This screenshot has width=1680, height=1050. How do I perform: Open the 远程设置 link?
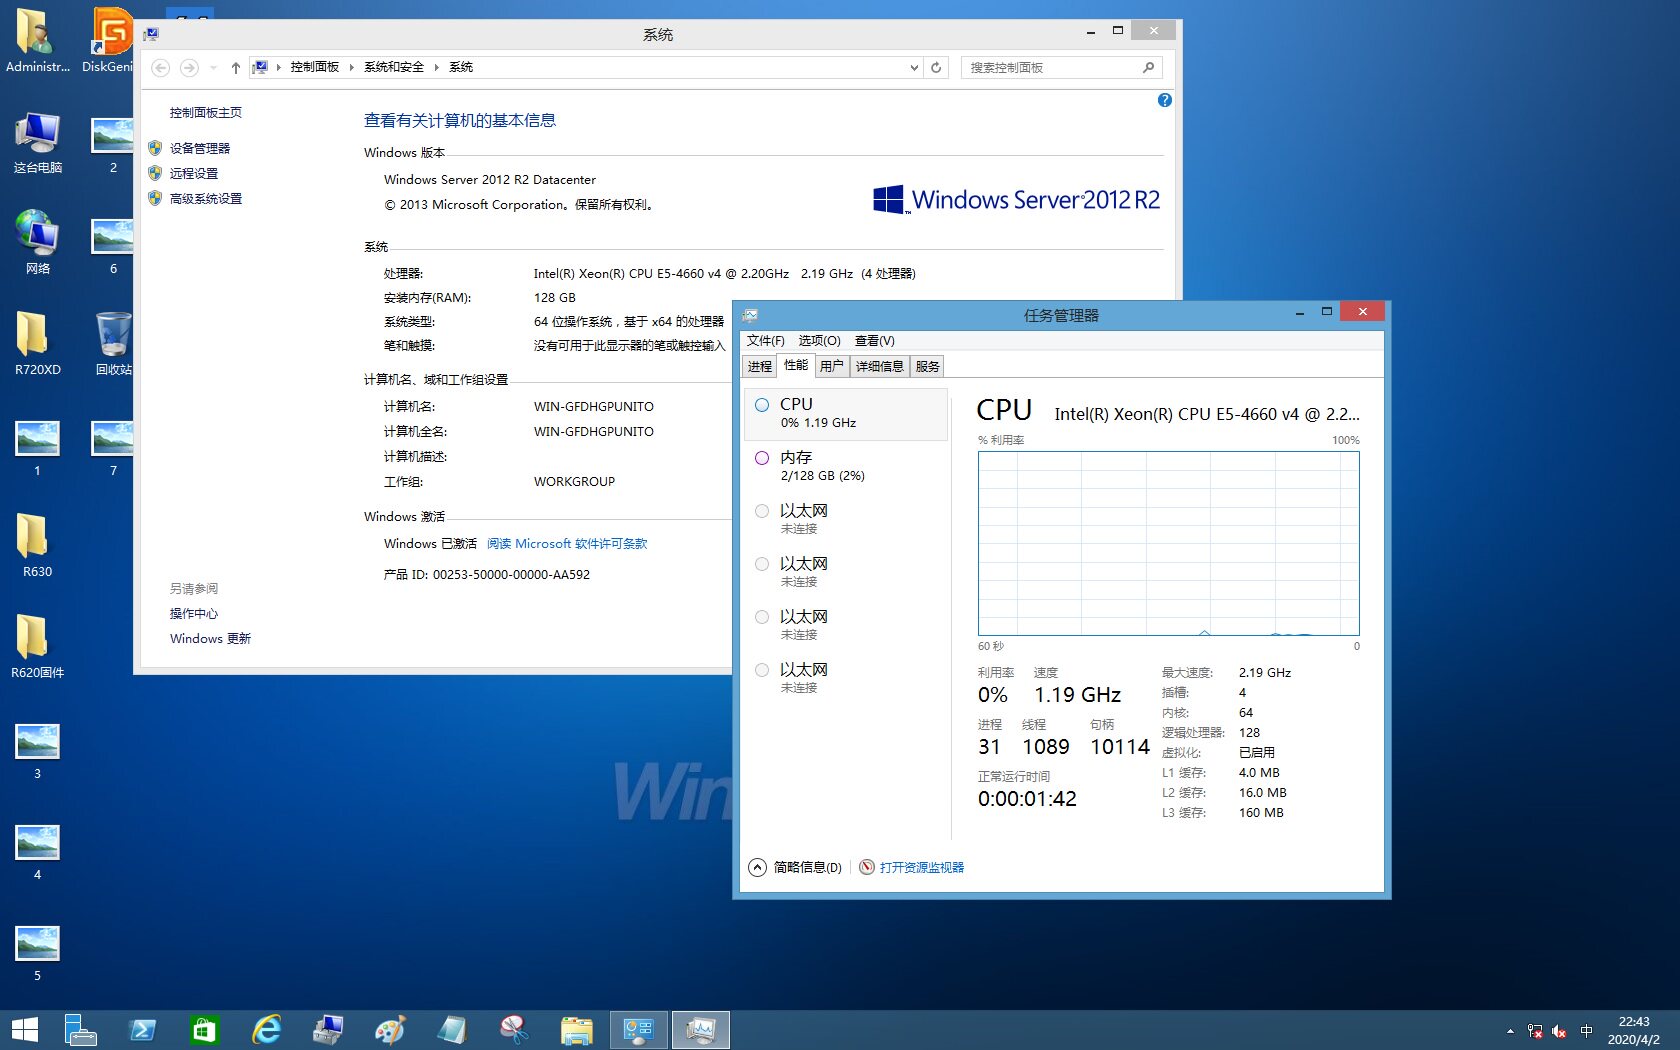(194, 173)
